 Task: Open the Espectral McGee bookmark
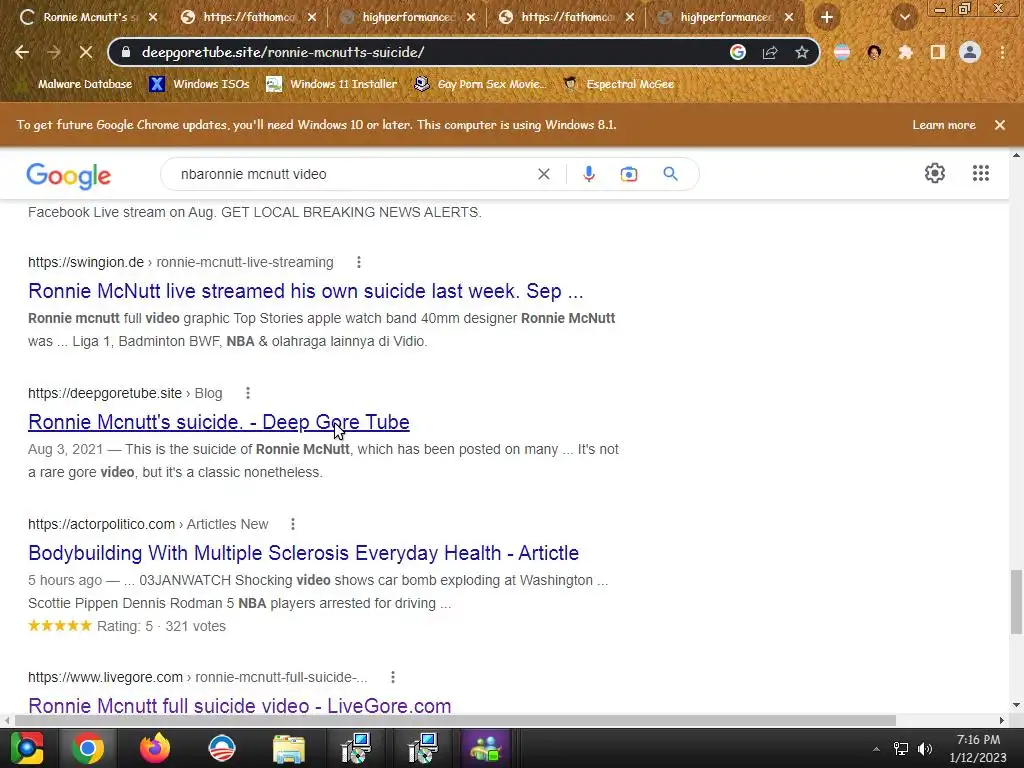[619, 84]
